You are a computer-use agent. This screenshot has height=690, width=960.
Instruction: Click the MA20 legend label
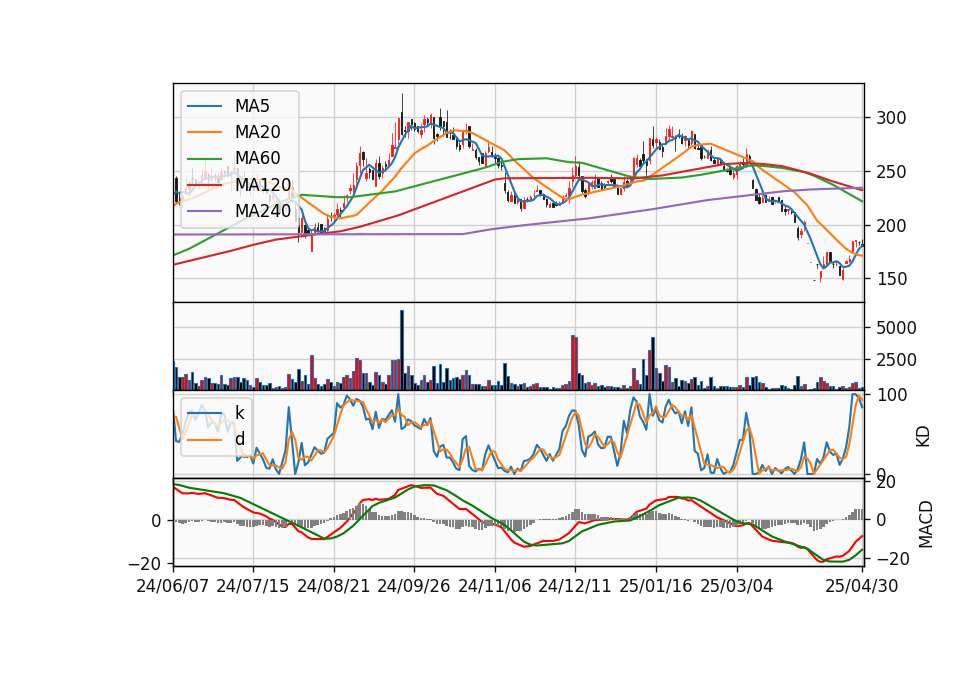click(x=257, y=132)
